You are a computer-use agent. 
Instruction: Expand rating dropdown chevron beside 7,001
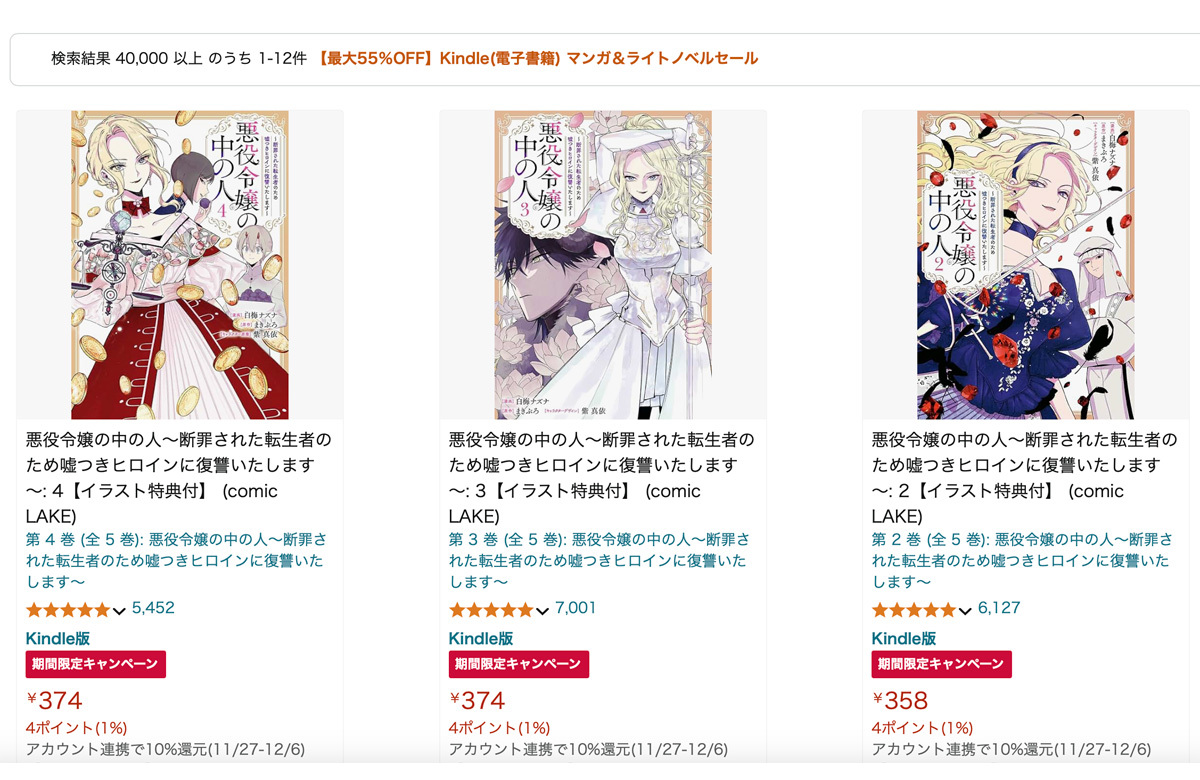click(542, 611)
